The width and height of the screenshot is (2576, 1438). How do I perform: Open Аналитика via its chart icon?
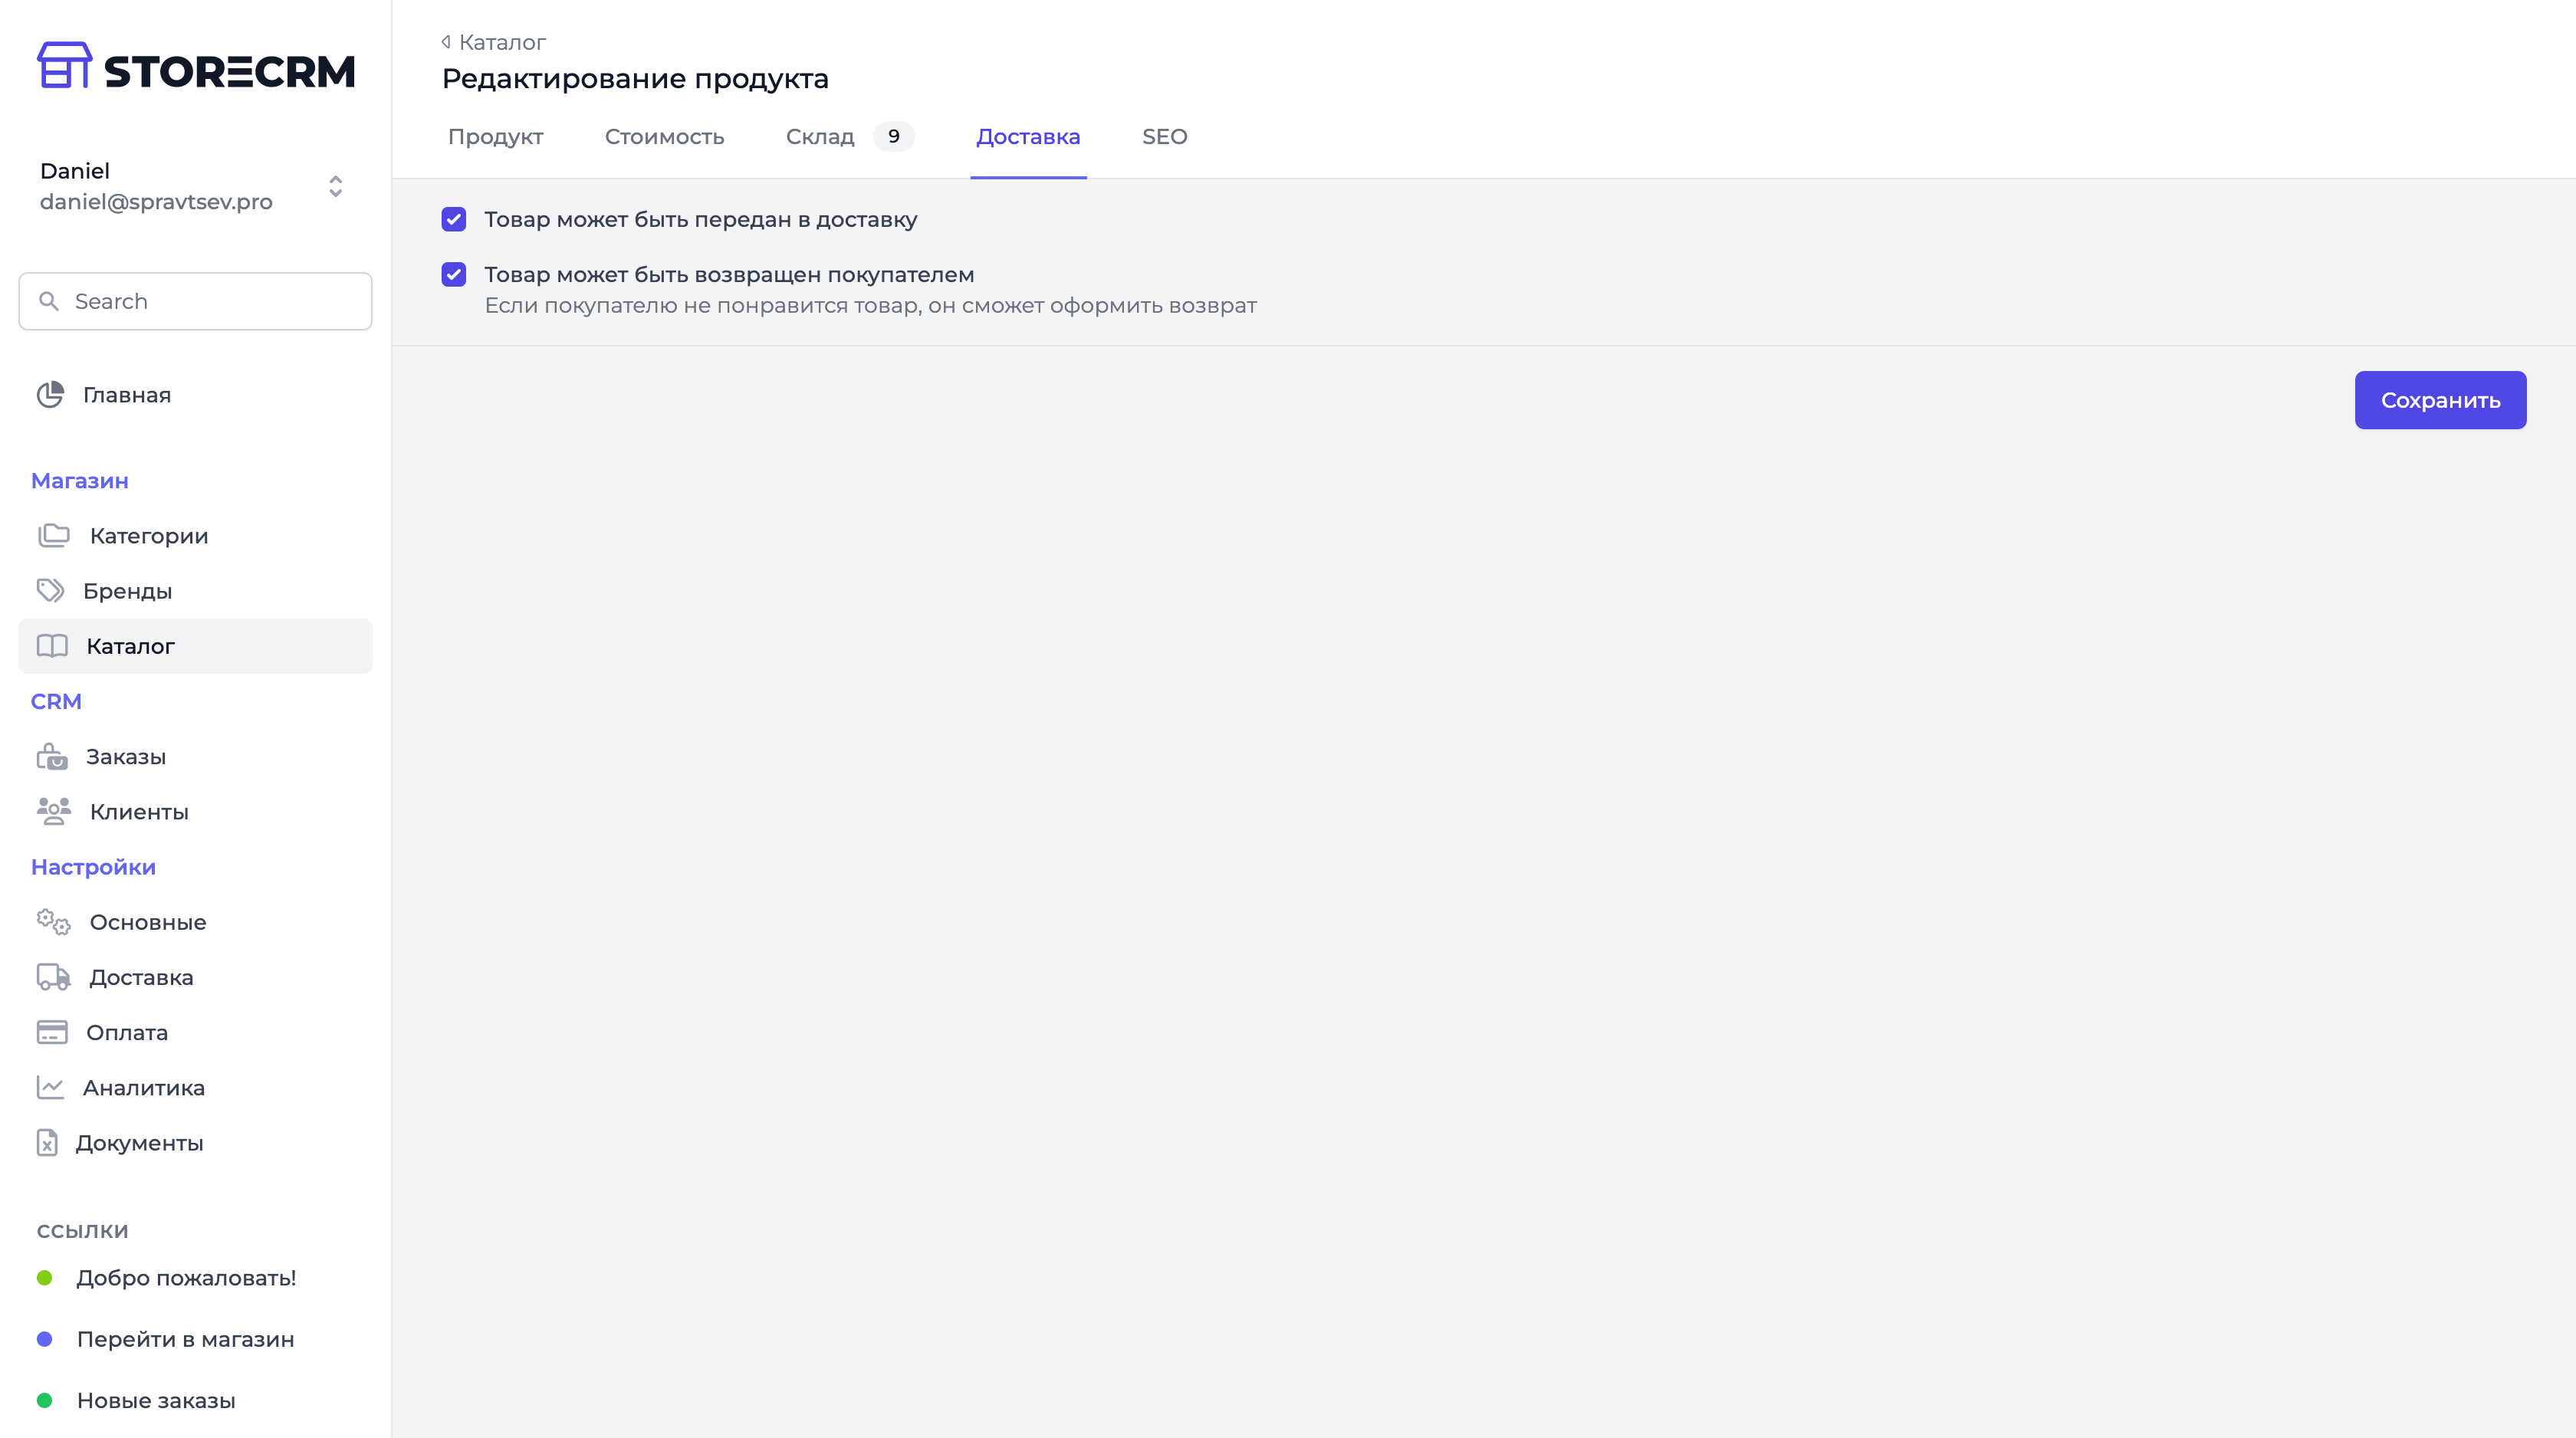(50, 1088)
